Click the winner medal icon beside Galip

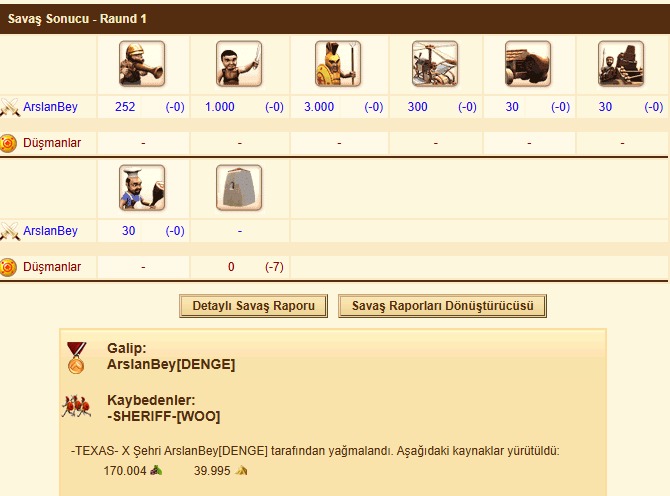[76, 358]
